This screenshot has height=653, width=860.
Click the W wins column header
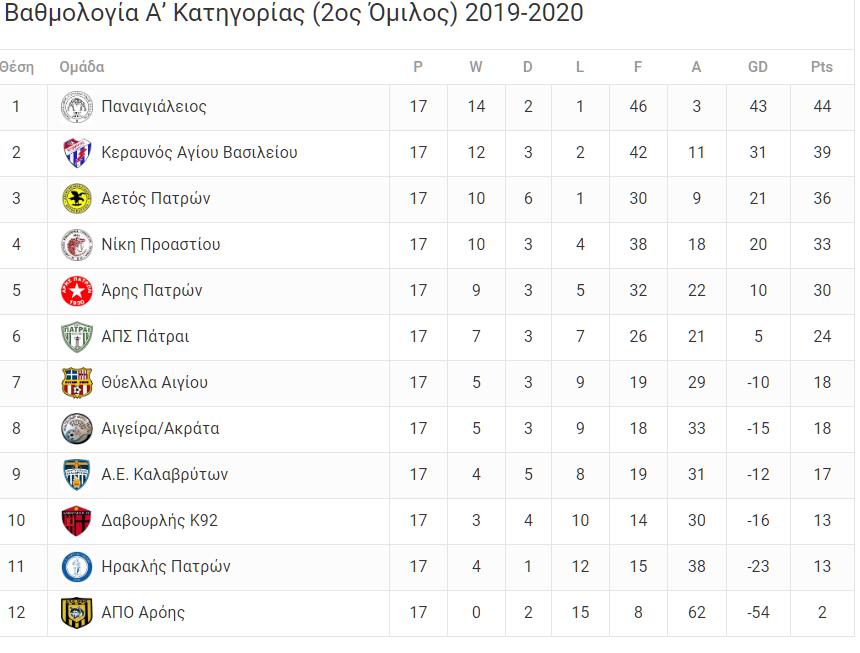476,67
